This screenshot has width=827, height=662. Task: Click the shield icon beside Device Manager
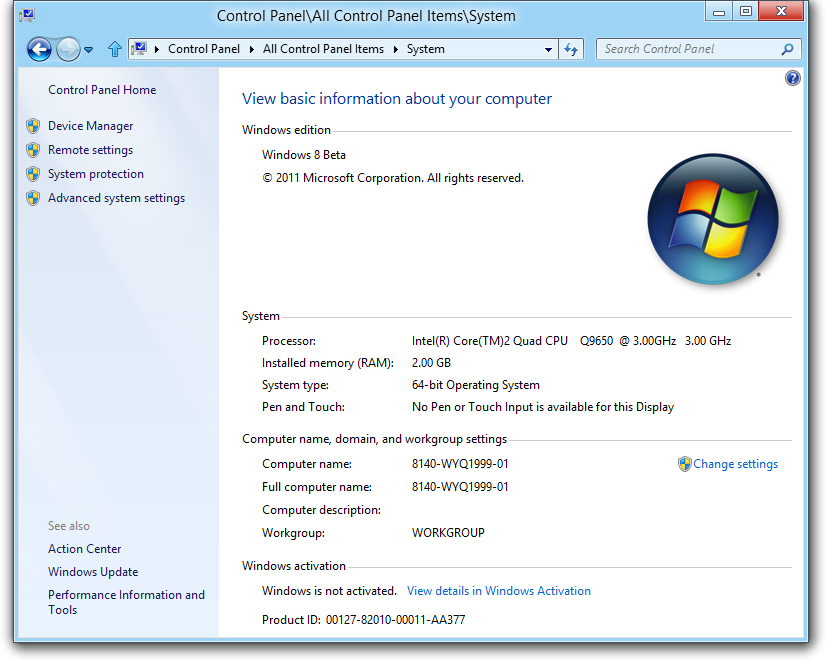pyautogui.click(x=33, y=126)
